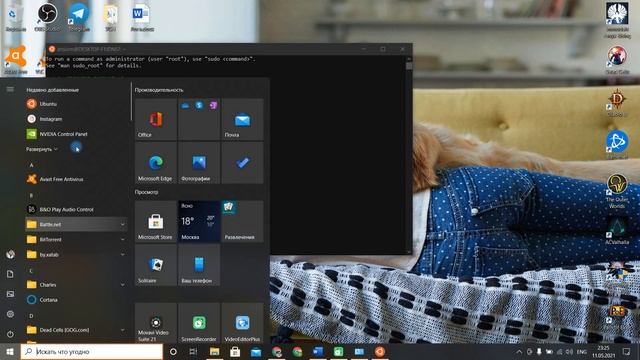The width and height of the screenshot is (640, 360).
Task: Switch to Ubuntu terminal on taskbar
Action: click(380, 351)
